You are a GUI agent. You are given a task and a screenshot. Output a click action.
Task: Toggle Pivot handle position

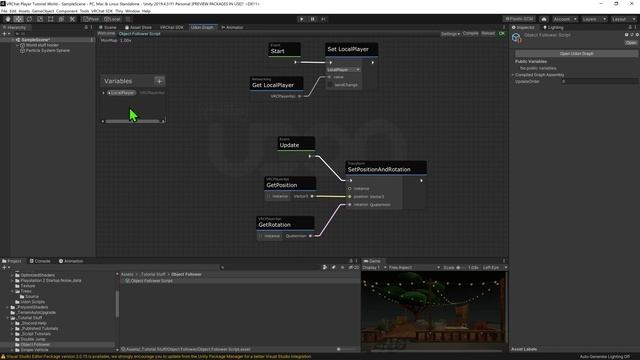tap(91, 19)
